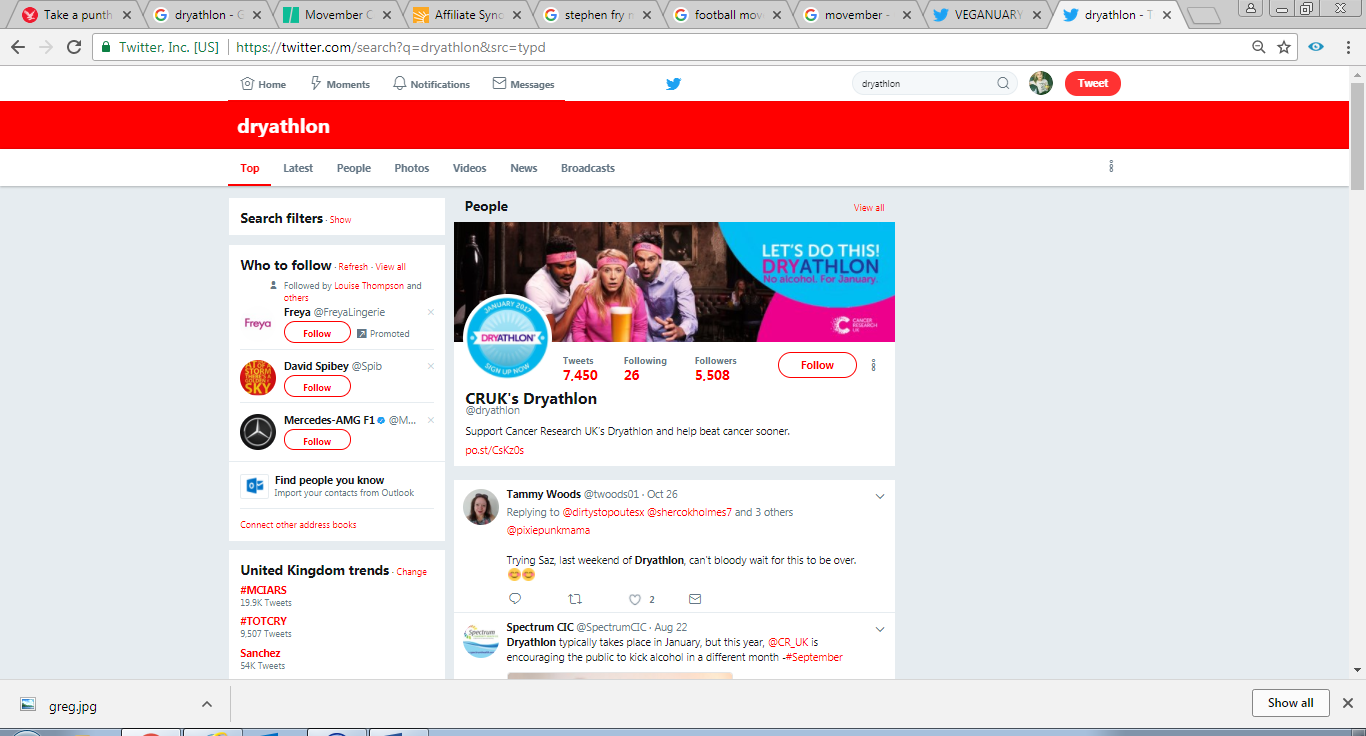Image resolution: width=1366 pixels, height=736 pixels.
Task: Open the po.st/CsKz0s link
Action: [x=495, y=450]
